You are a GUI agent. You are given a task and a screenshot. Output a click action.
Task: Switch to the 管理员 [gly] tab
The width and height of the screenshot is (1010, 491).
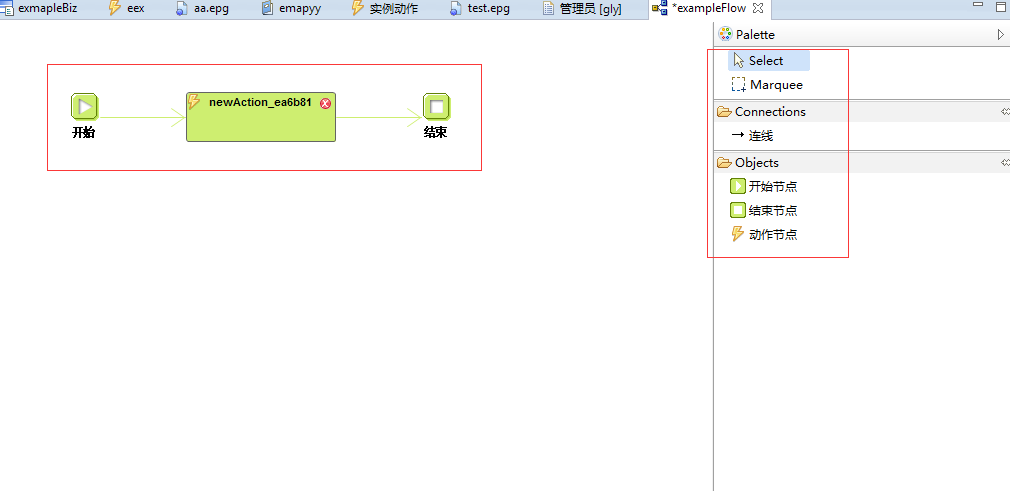tap(582, 9)
